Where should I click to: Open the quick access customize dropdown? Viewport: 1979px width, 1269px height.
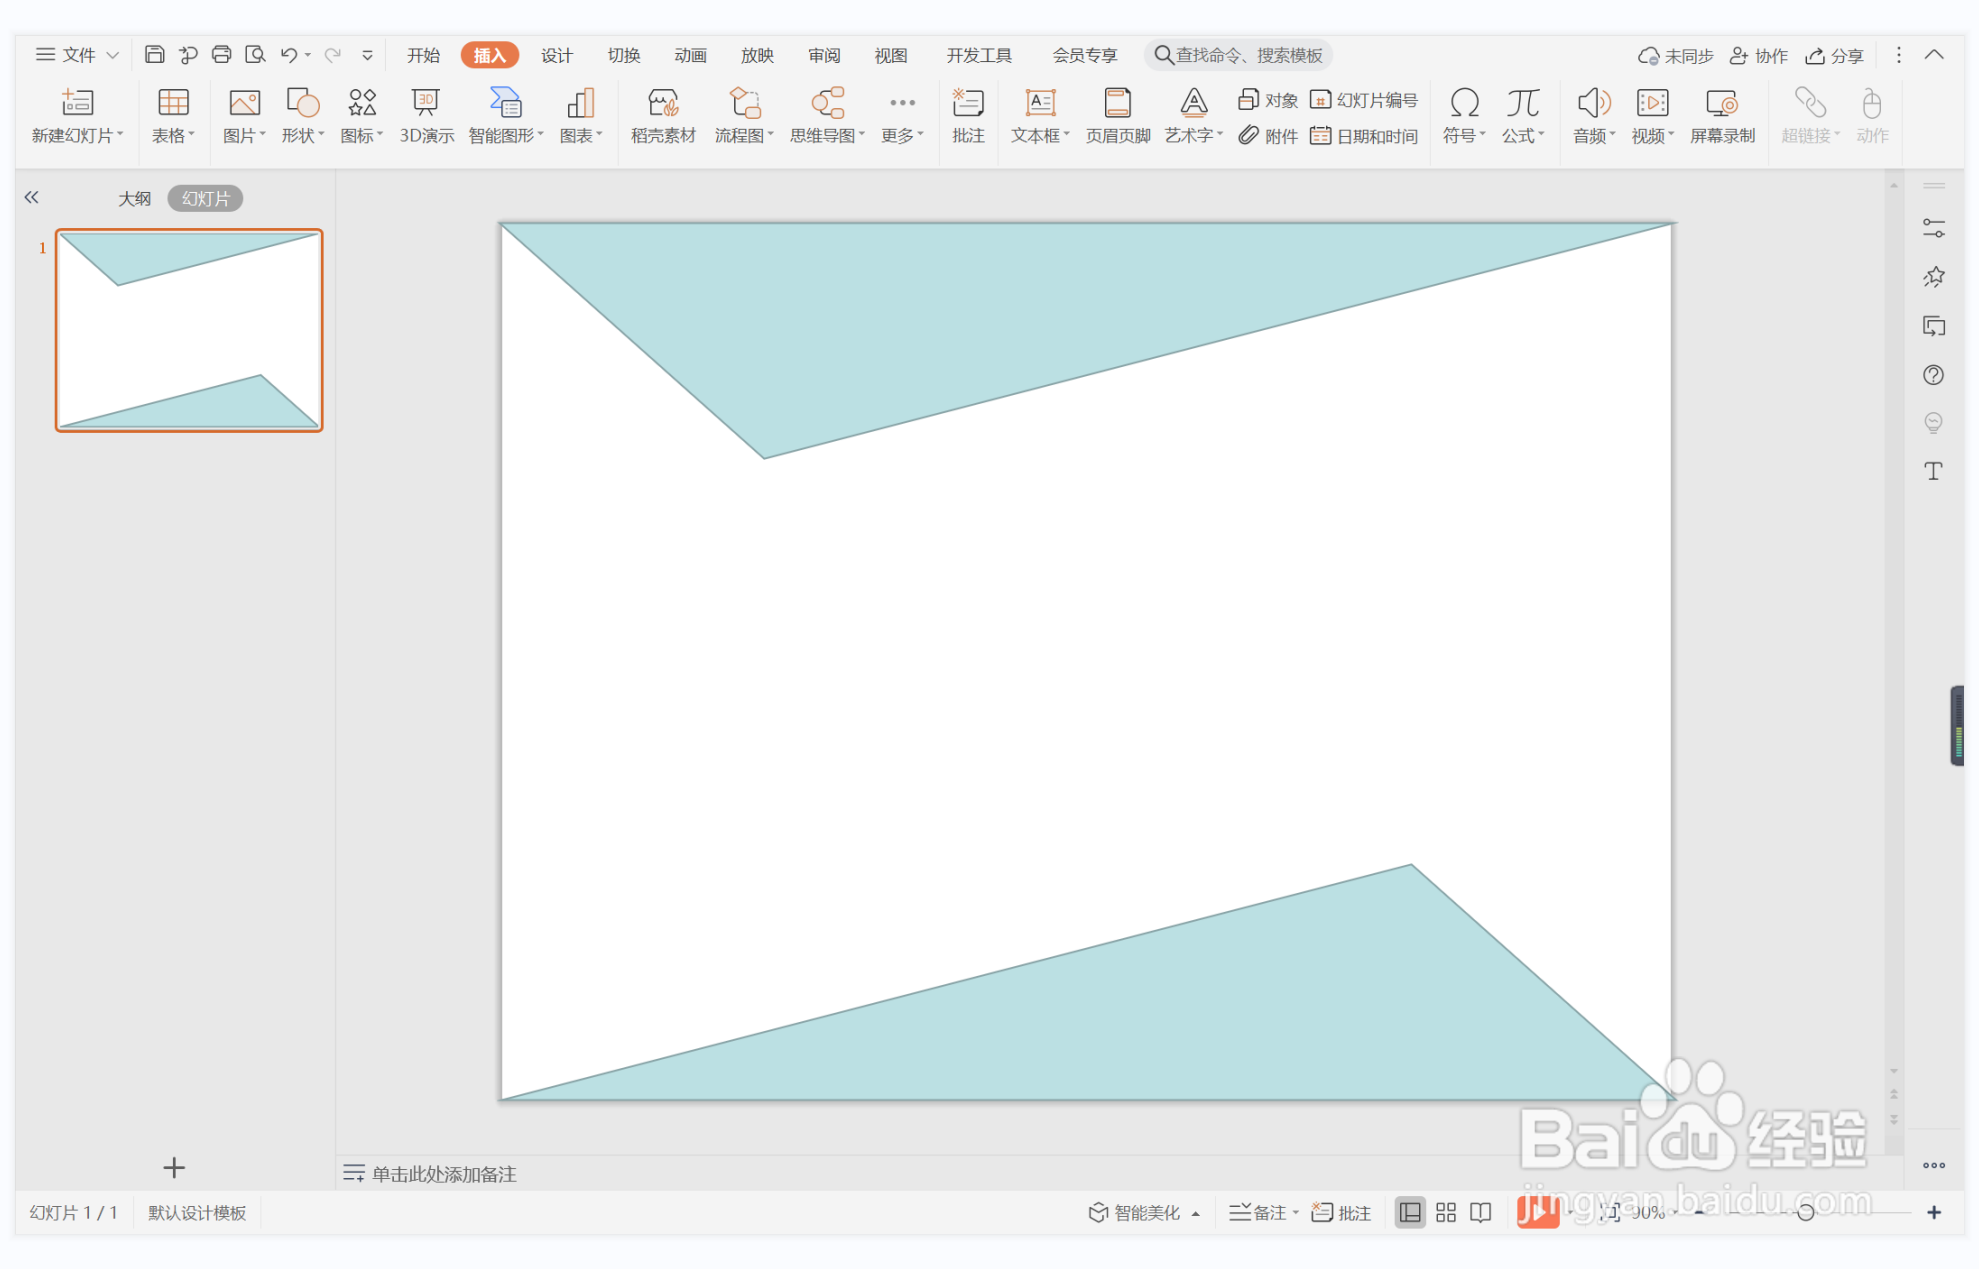368,55
